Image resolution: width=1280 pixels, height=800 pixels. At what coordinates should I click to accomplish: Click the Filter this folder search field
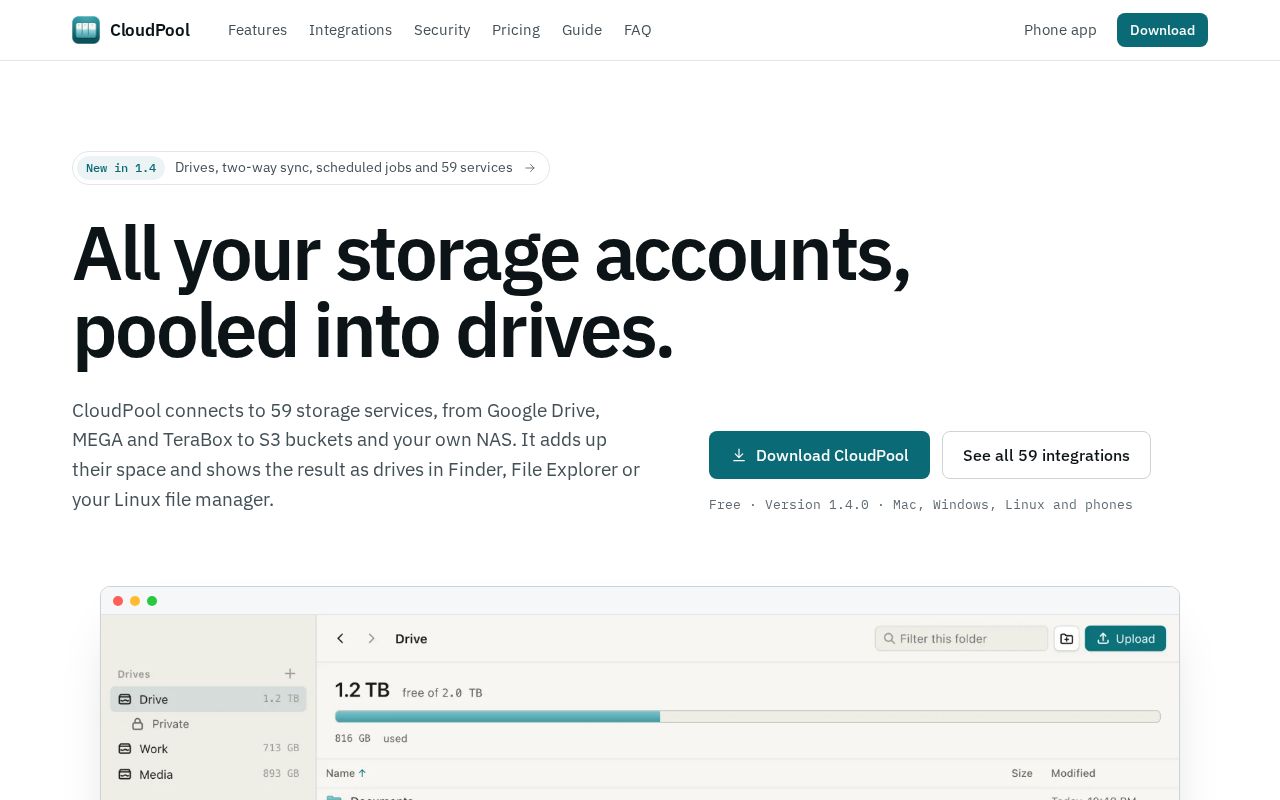pyautogui.click(x=961, y=638)
